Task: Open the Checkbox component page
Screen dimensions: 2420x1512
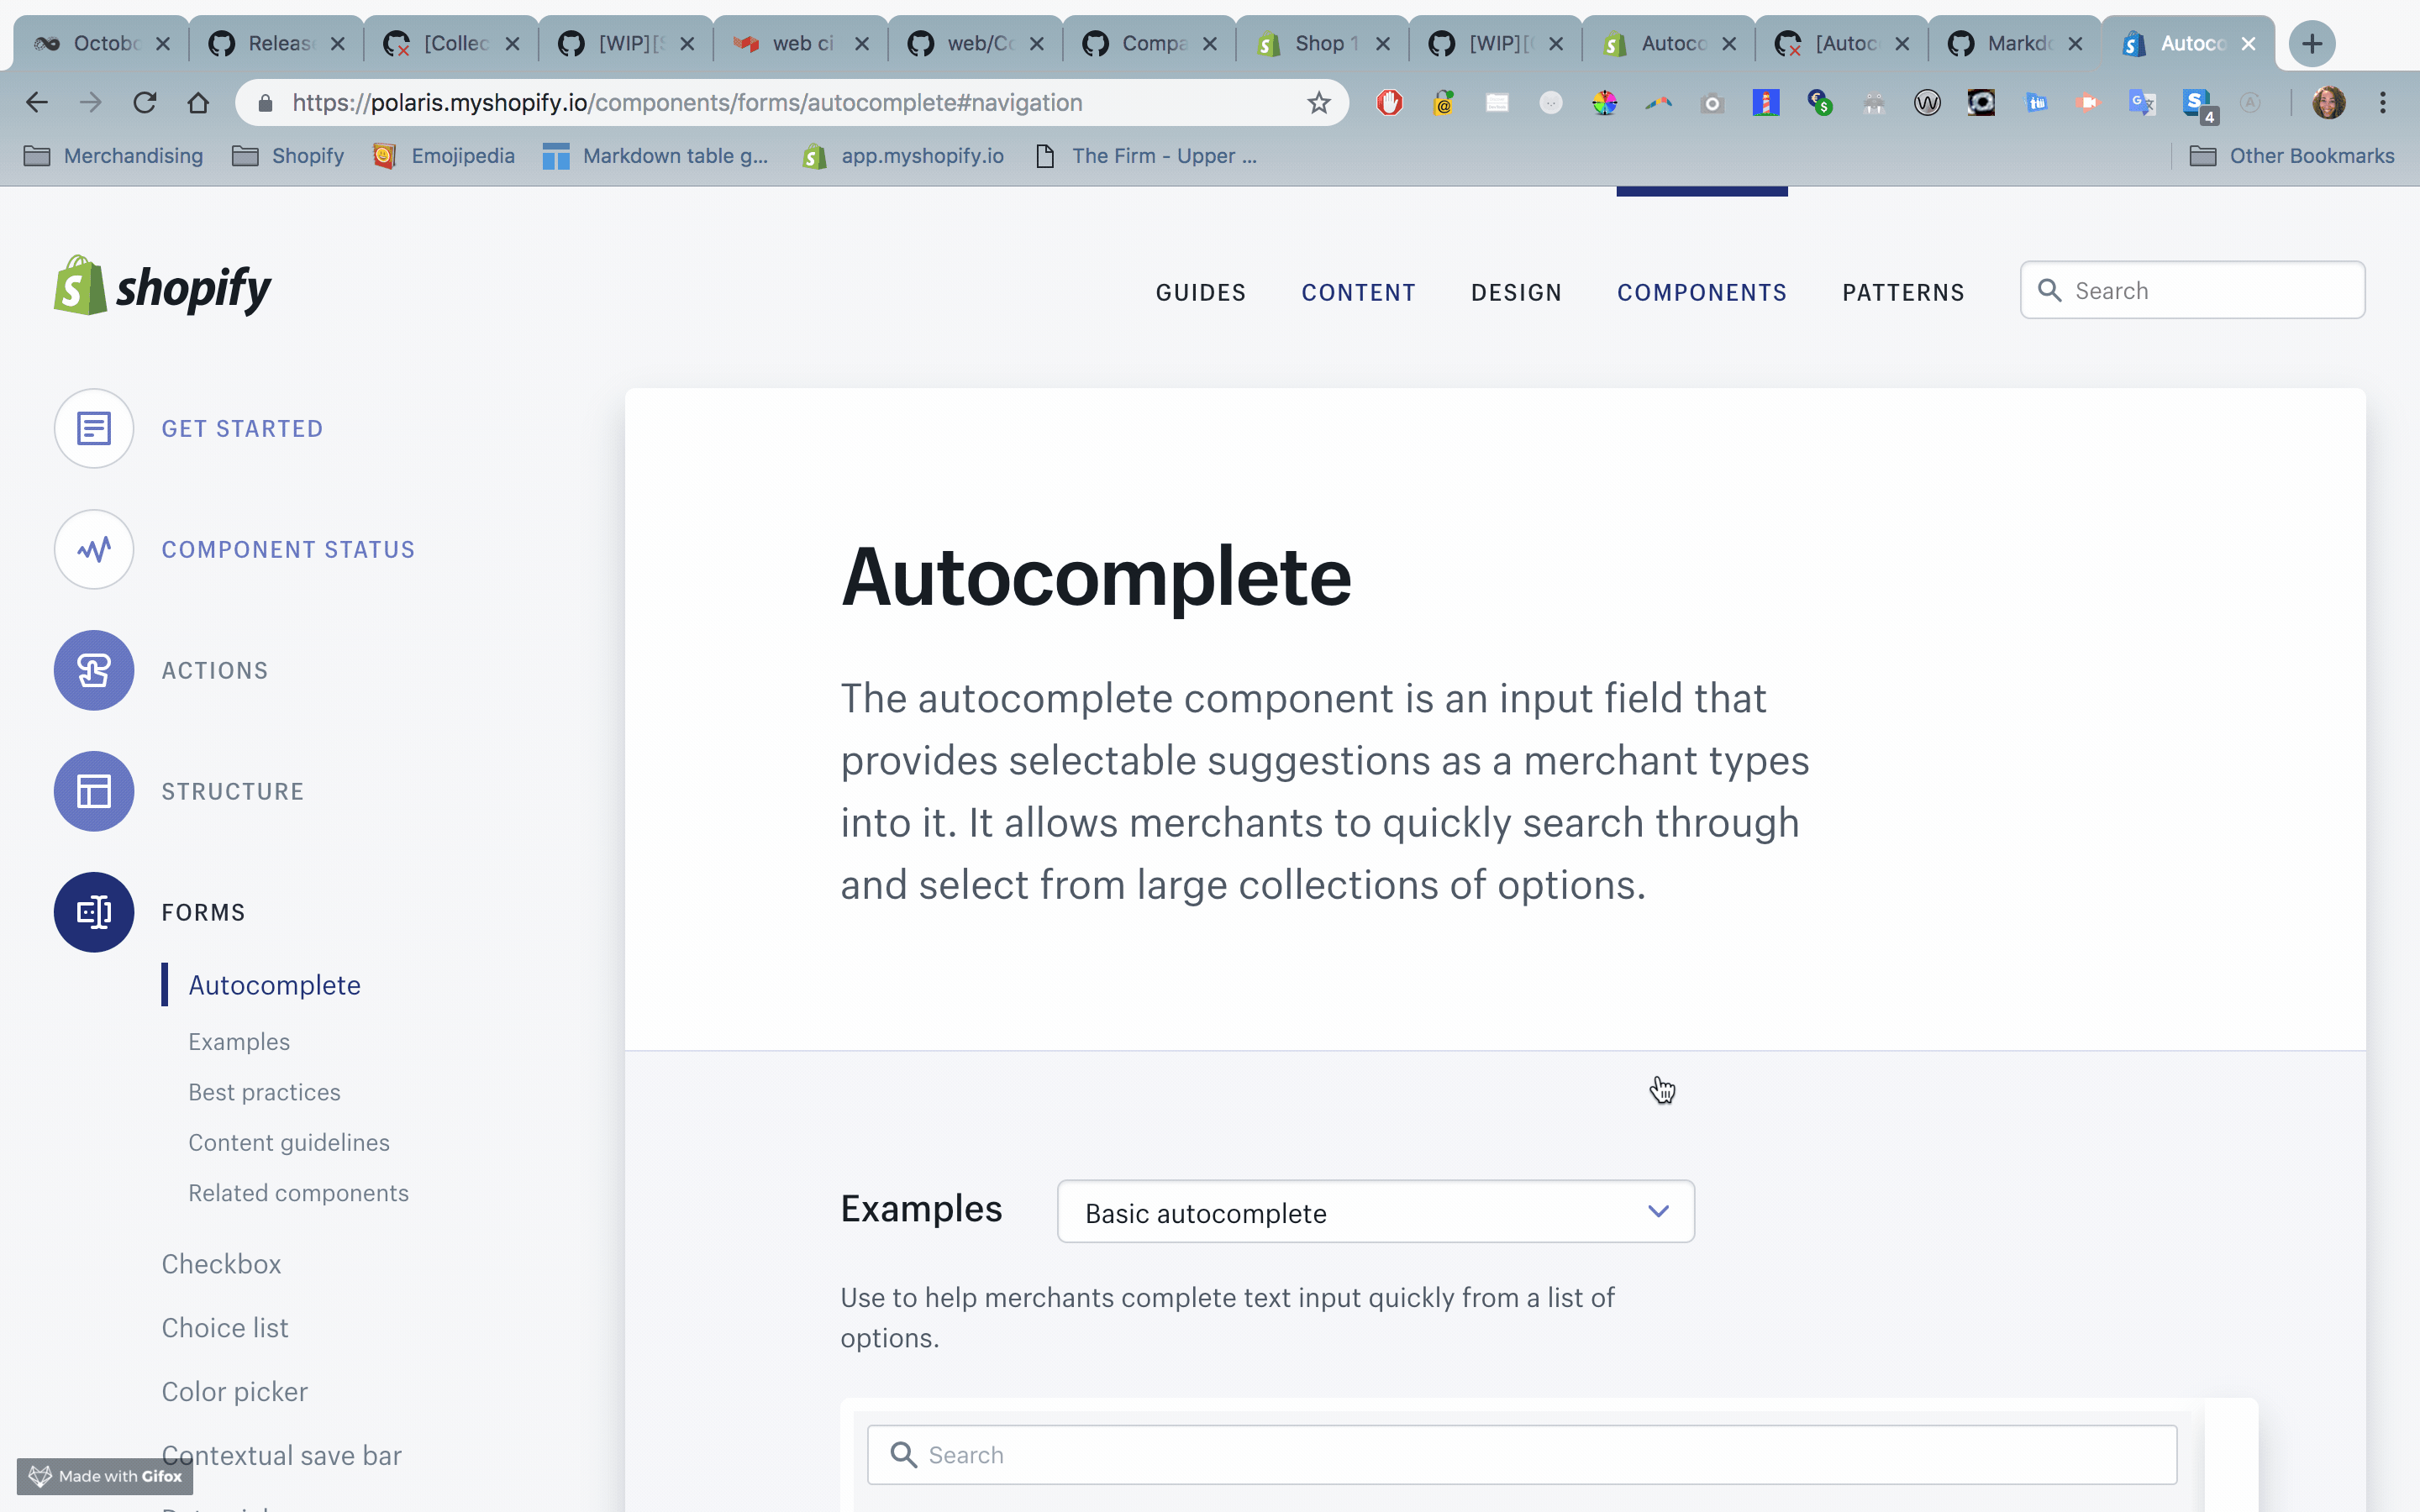Action: click(x=221, y=1264)
